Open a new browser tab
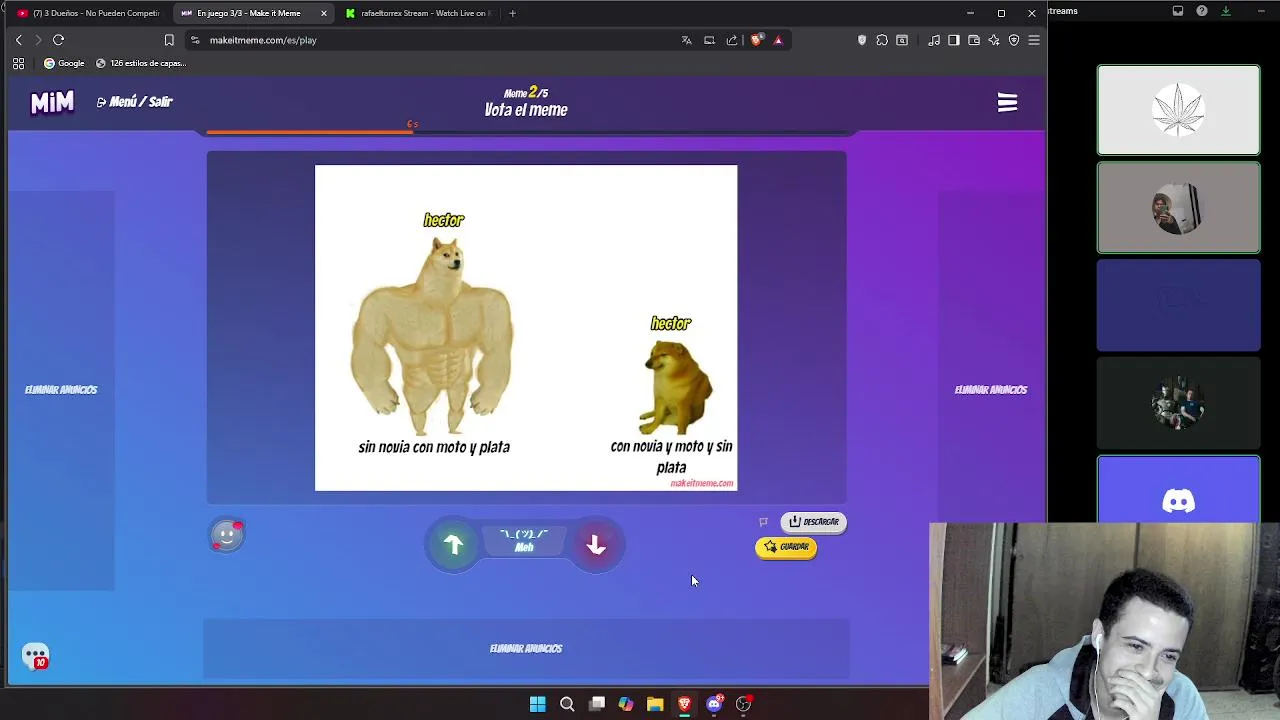Screen dimensions: 1280x720 click(512, 13)
